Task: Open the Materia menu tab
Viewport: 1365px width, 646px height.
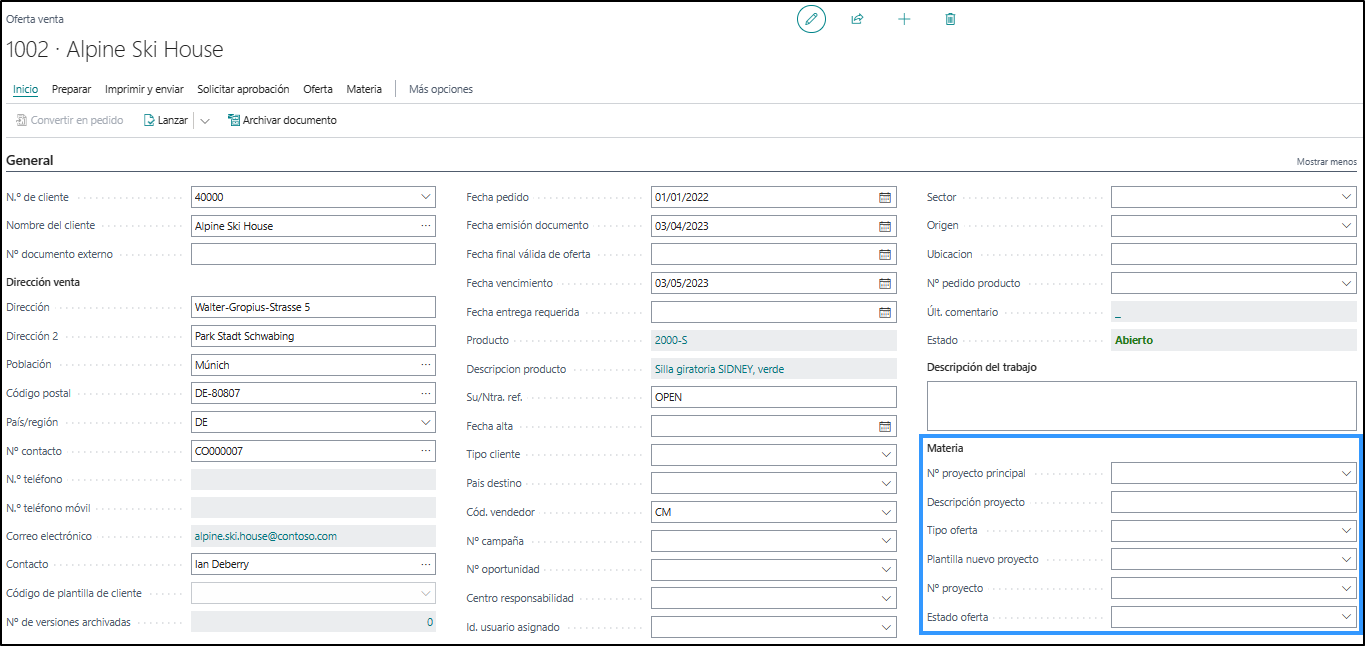Action: coord(364,89)
